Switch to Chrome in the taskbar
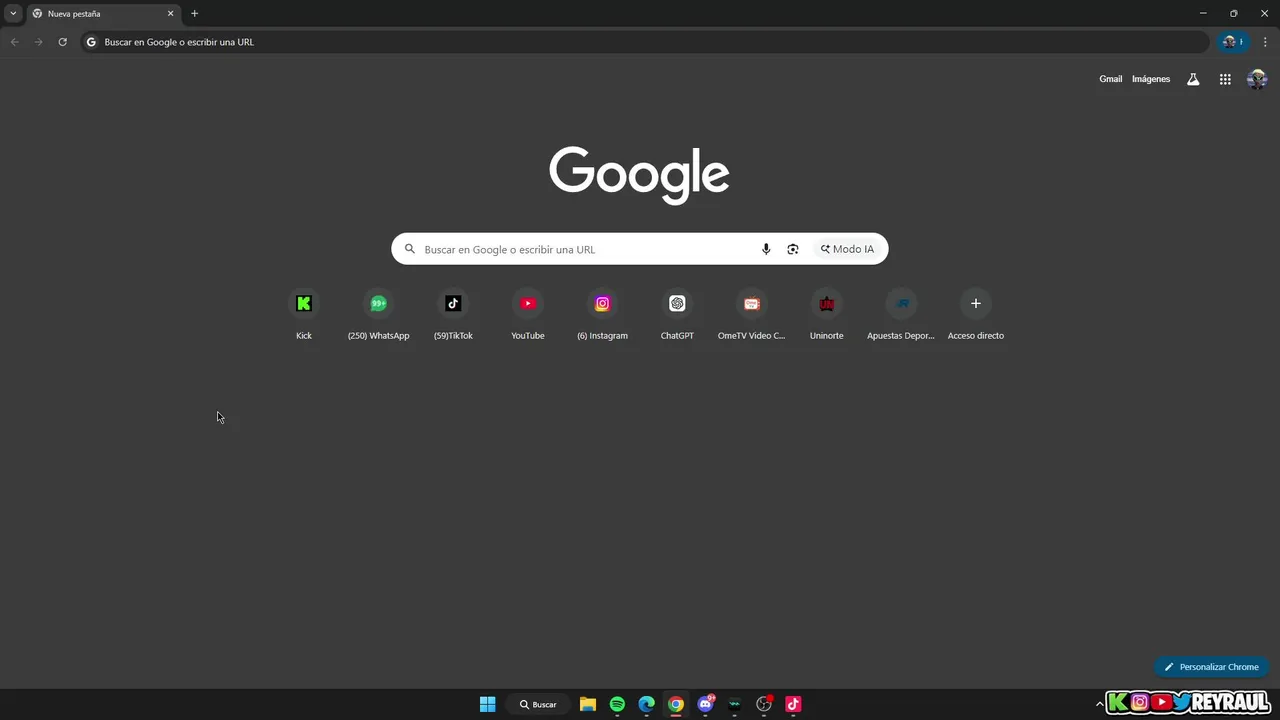The image size is (1280, 720). pyautogui.click(x=676, y=704)
